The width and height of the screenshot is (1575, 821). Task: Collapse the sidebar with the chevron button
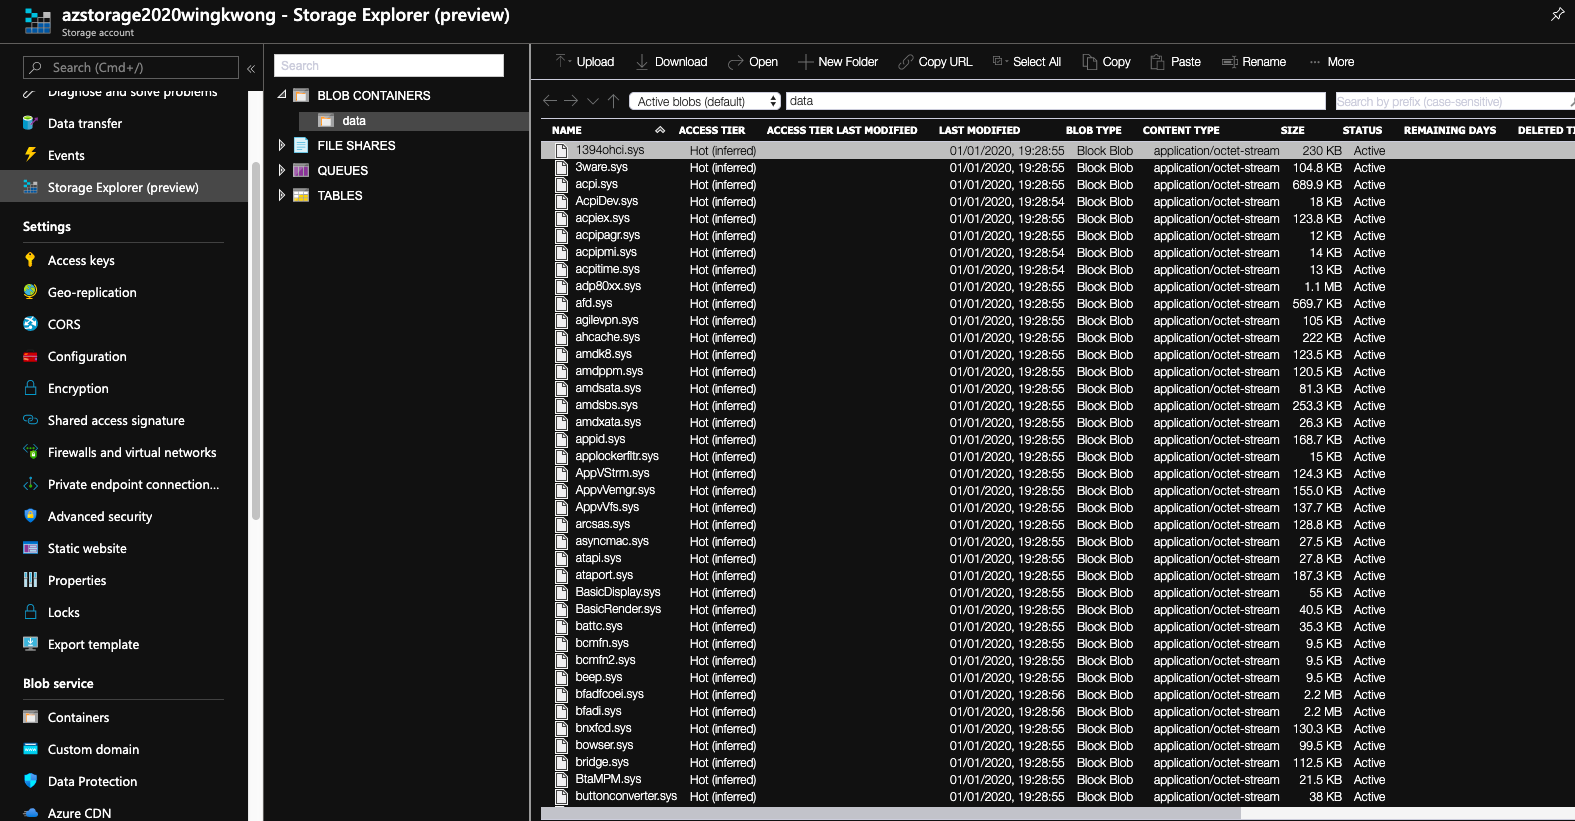click(x=251, y=69)
